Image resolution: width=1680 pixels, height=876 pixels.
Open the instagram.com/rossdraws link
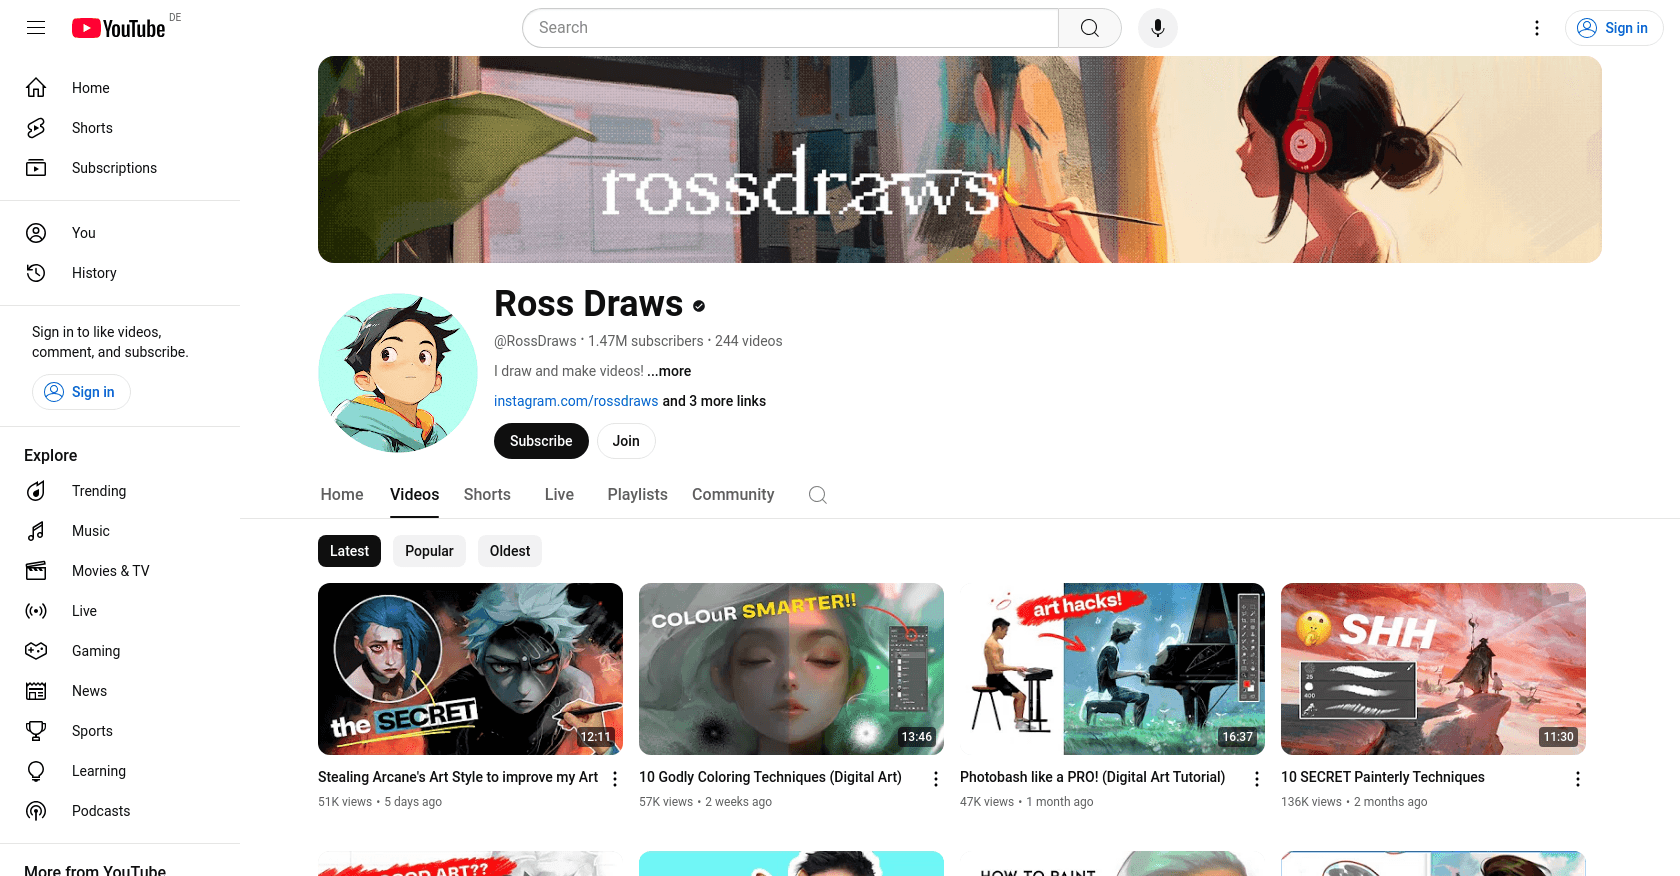tap(576, 401)
